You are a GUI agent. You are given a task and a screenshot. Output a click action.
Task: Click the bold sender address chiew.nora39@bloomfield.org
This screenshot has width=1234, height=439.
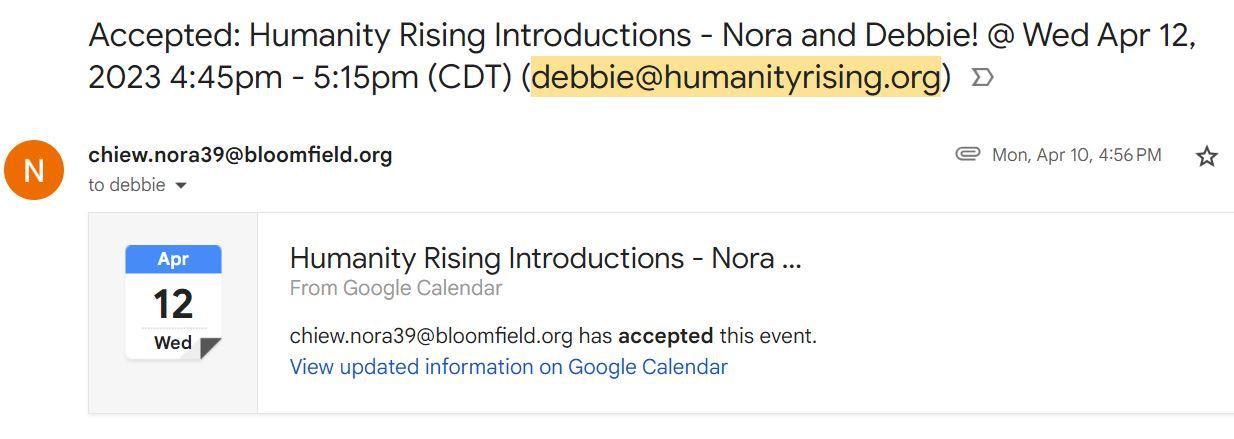(240, 155)
